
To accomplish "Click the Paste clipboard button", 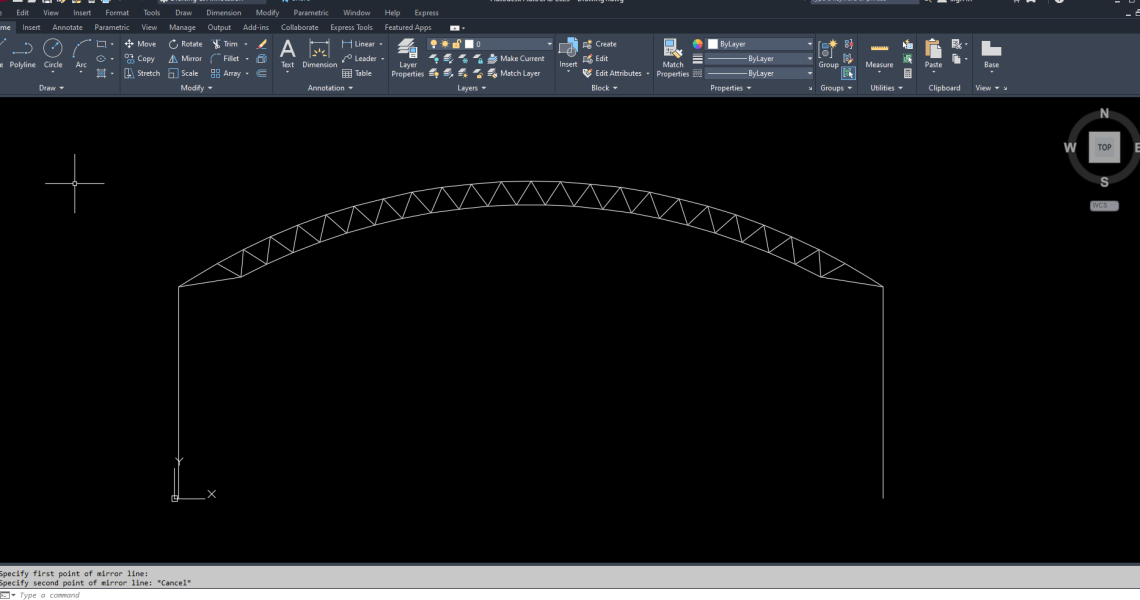I will click(934, 55).
